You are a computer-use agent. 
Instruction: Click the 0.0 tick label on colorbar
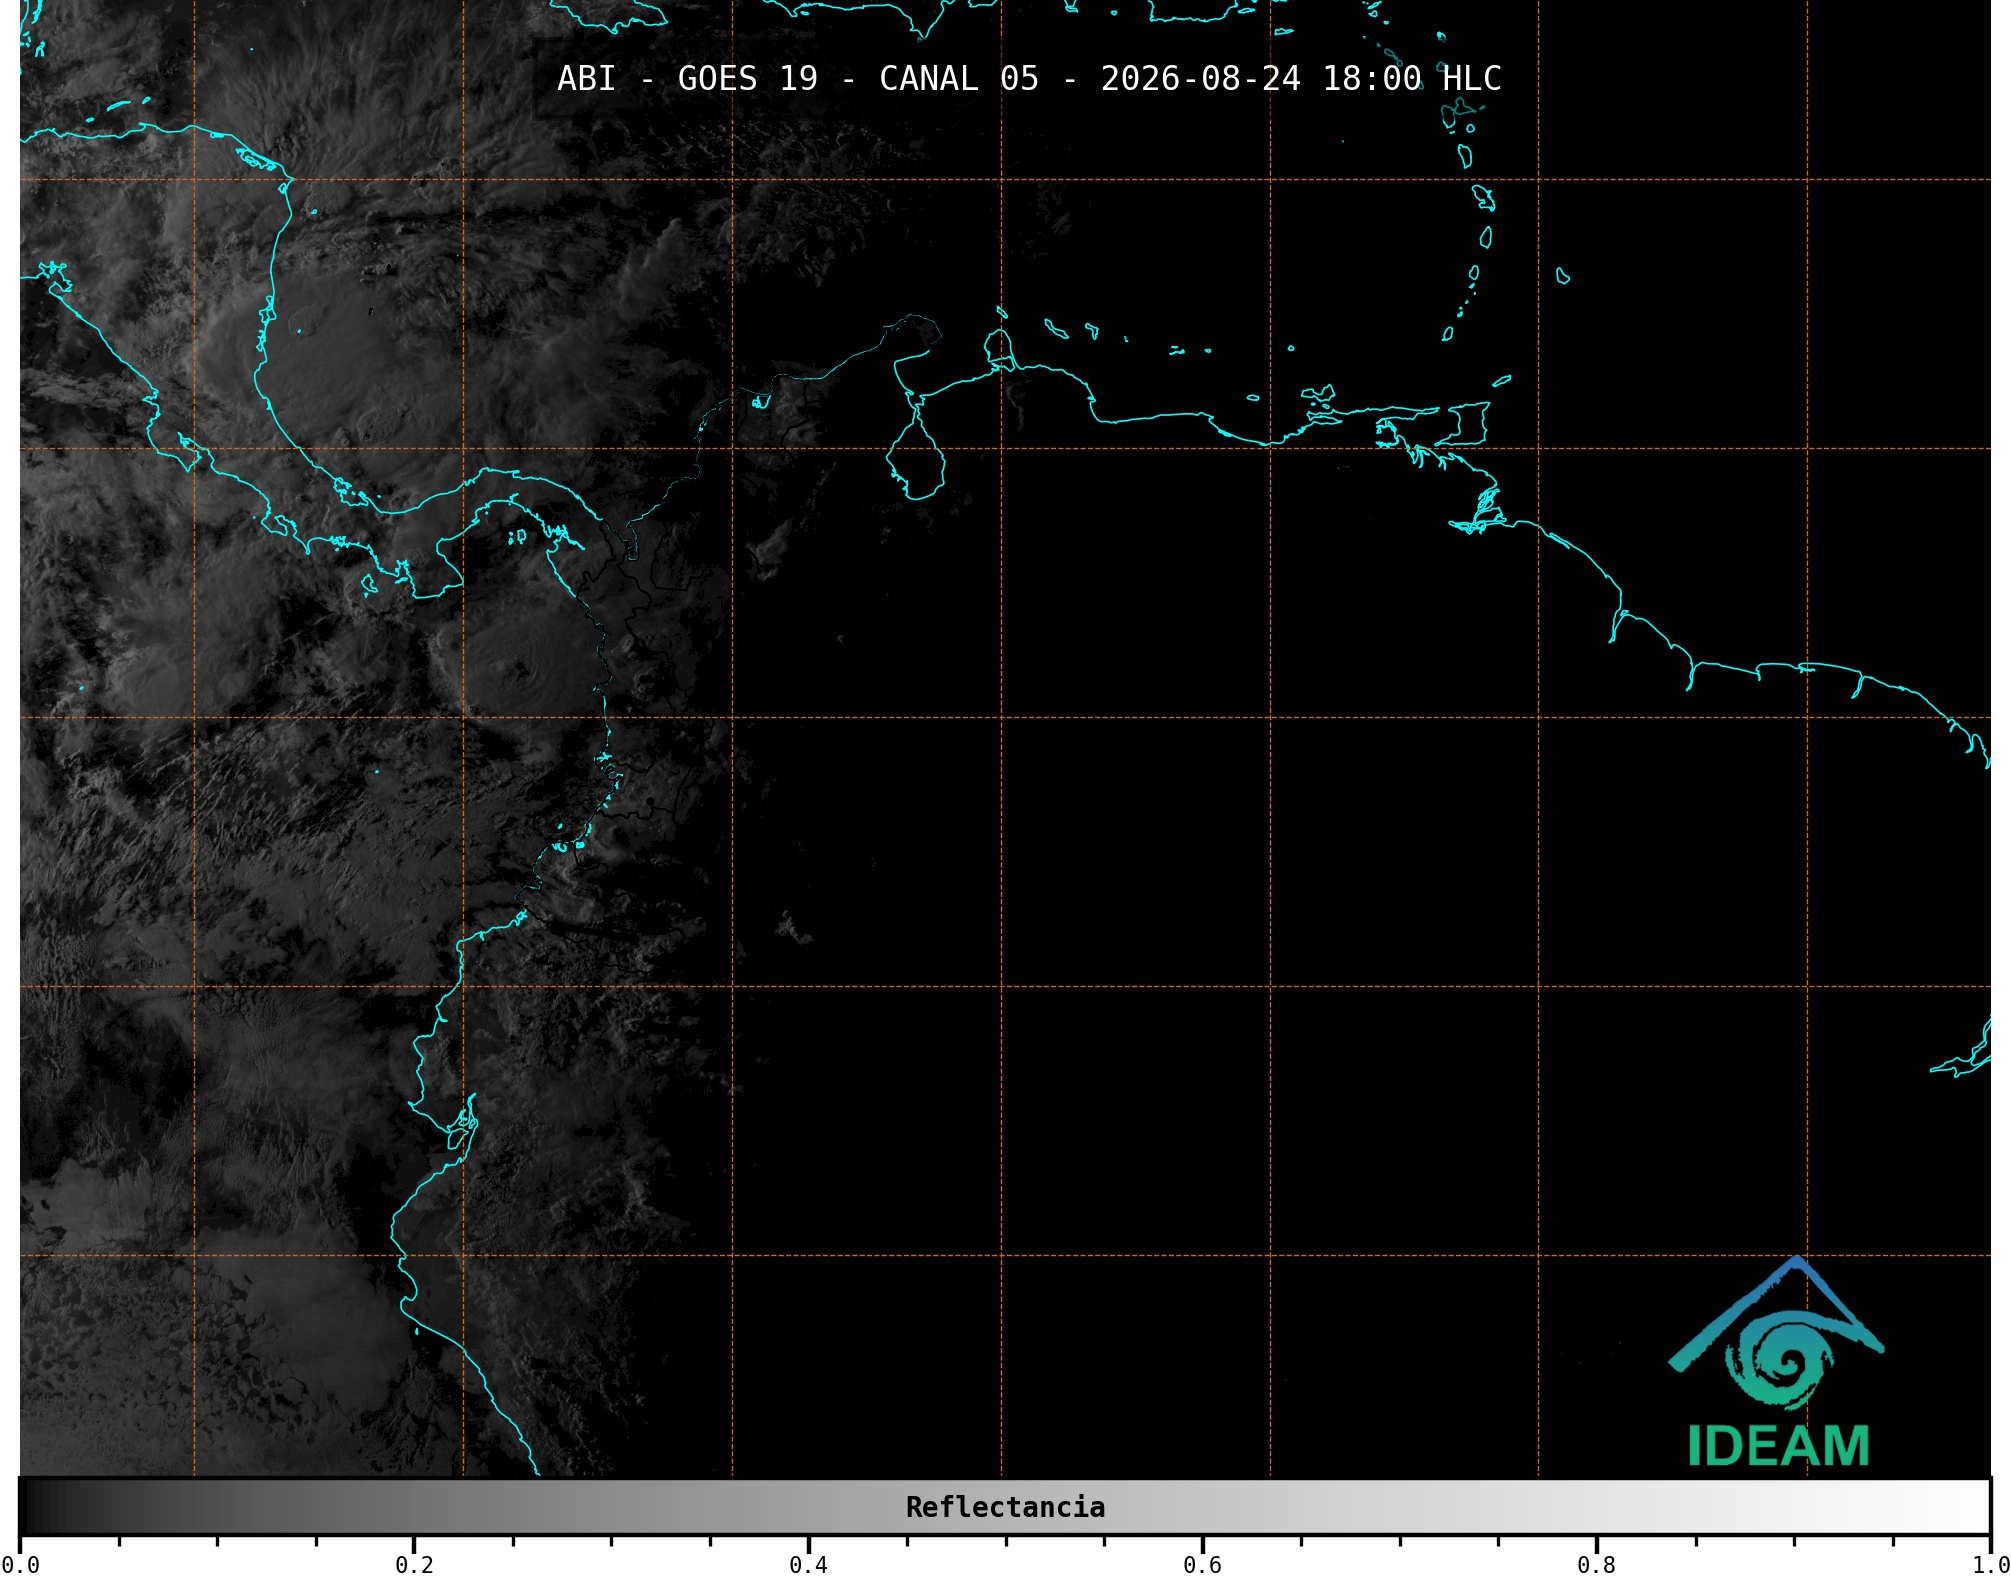[20, 1565]
